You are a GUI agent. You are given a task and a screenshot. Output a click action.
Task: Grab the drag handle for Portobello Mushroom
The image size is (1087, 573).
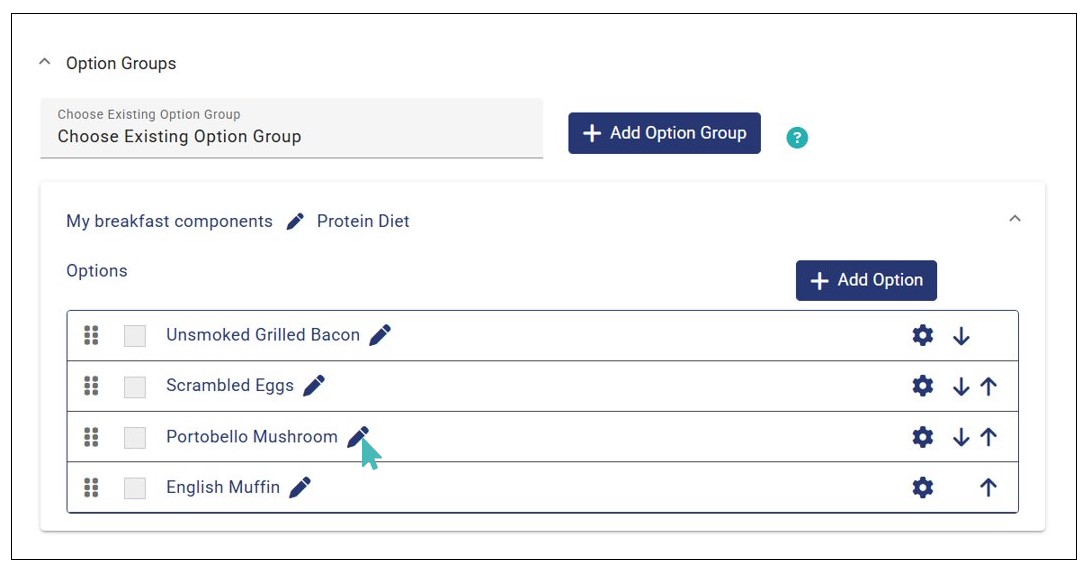coord(91,437)
